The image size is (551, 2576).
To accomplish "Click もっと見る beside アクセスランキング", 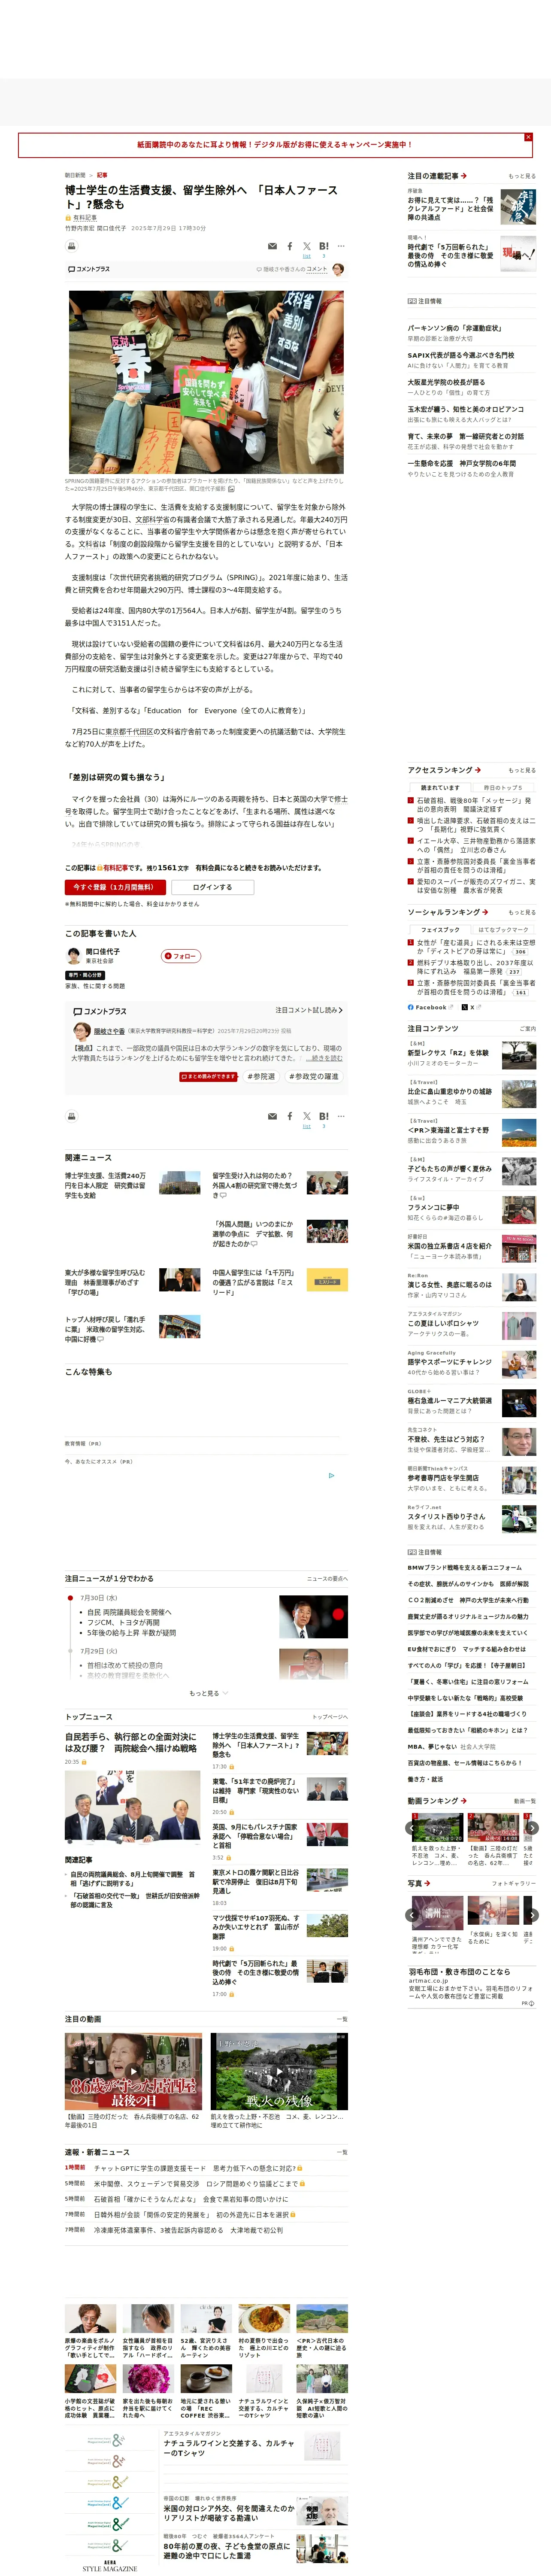I will [x=521, y=770].
